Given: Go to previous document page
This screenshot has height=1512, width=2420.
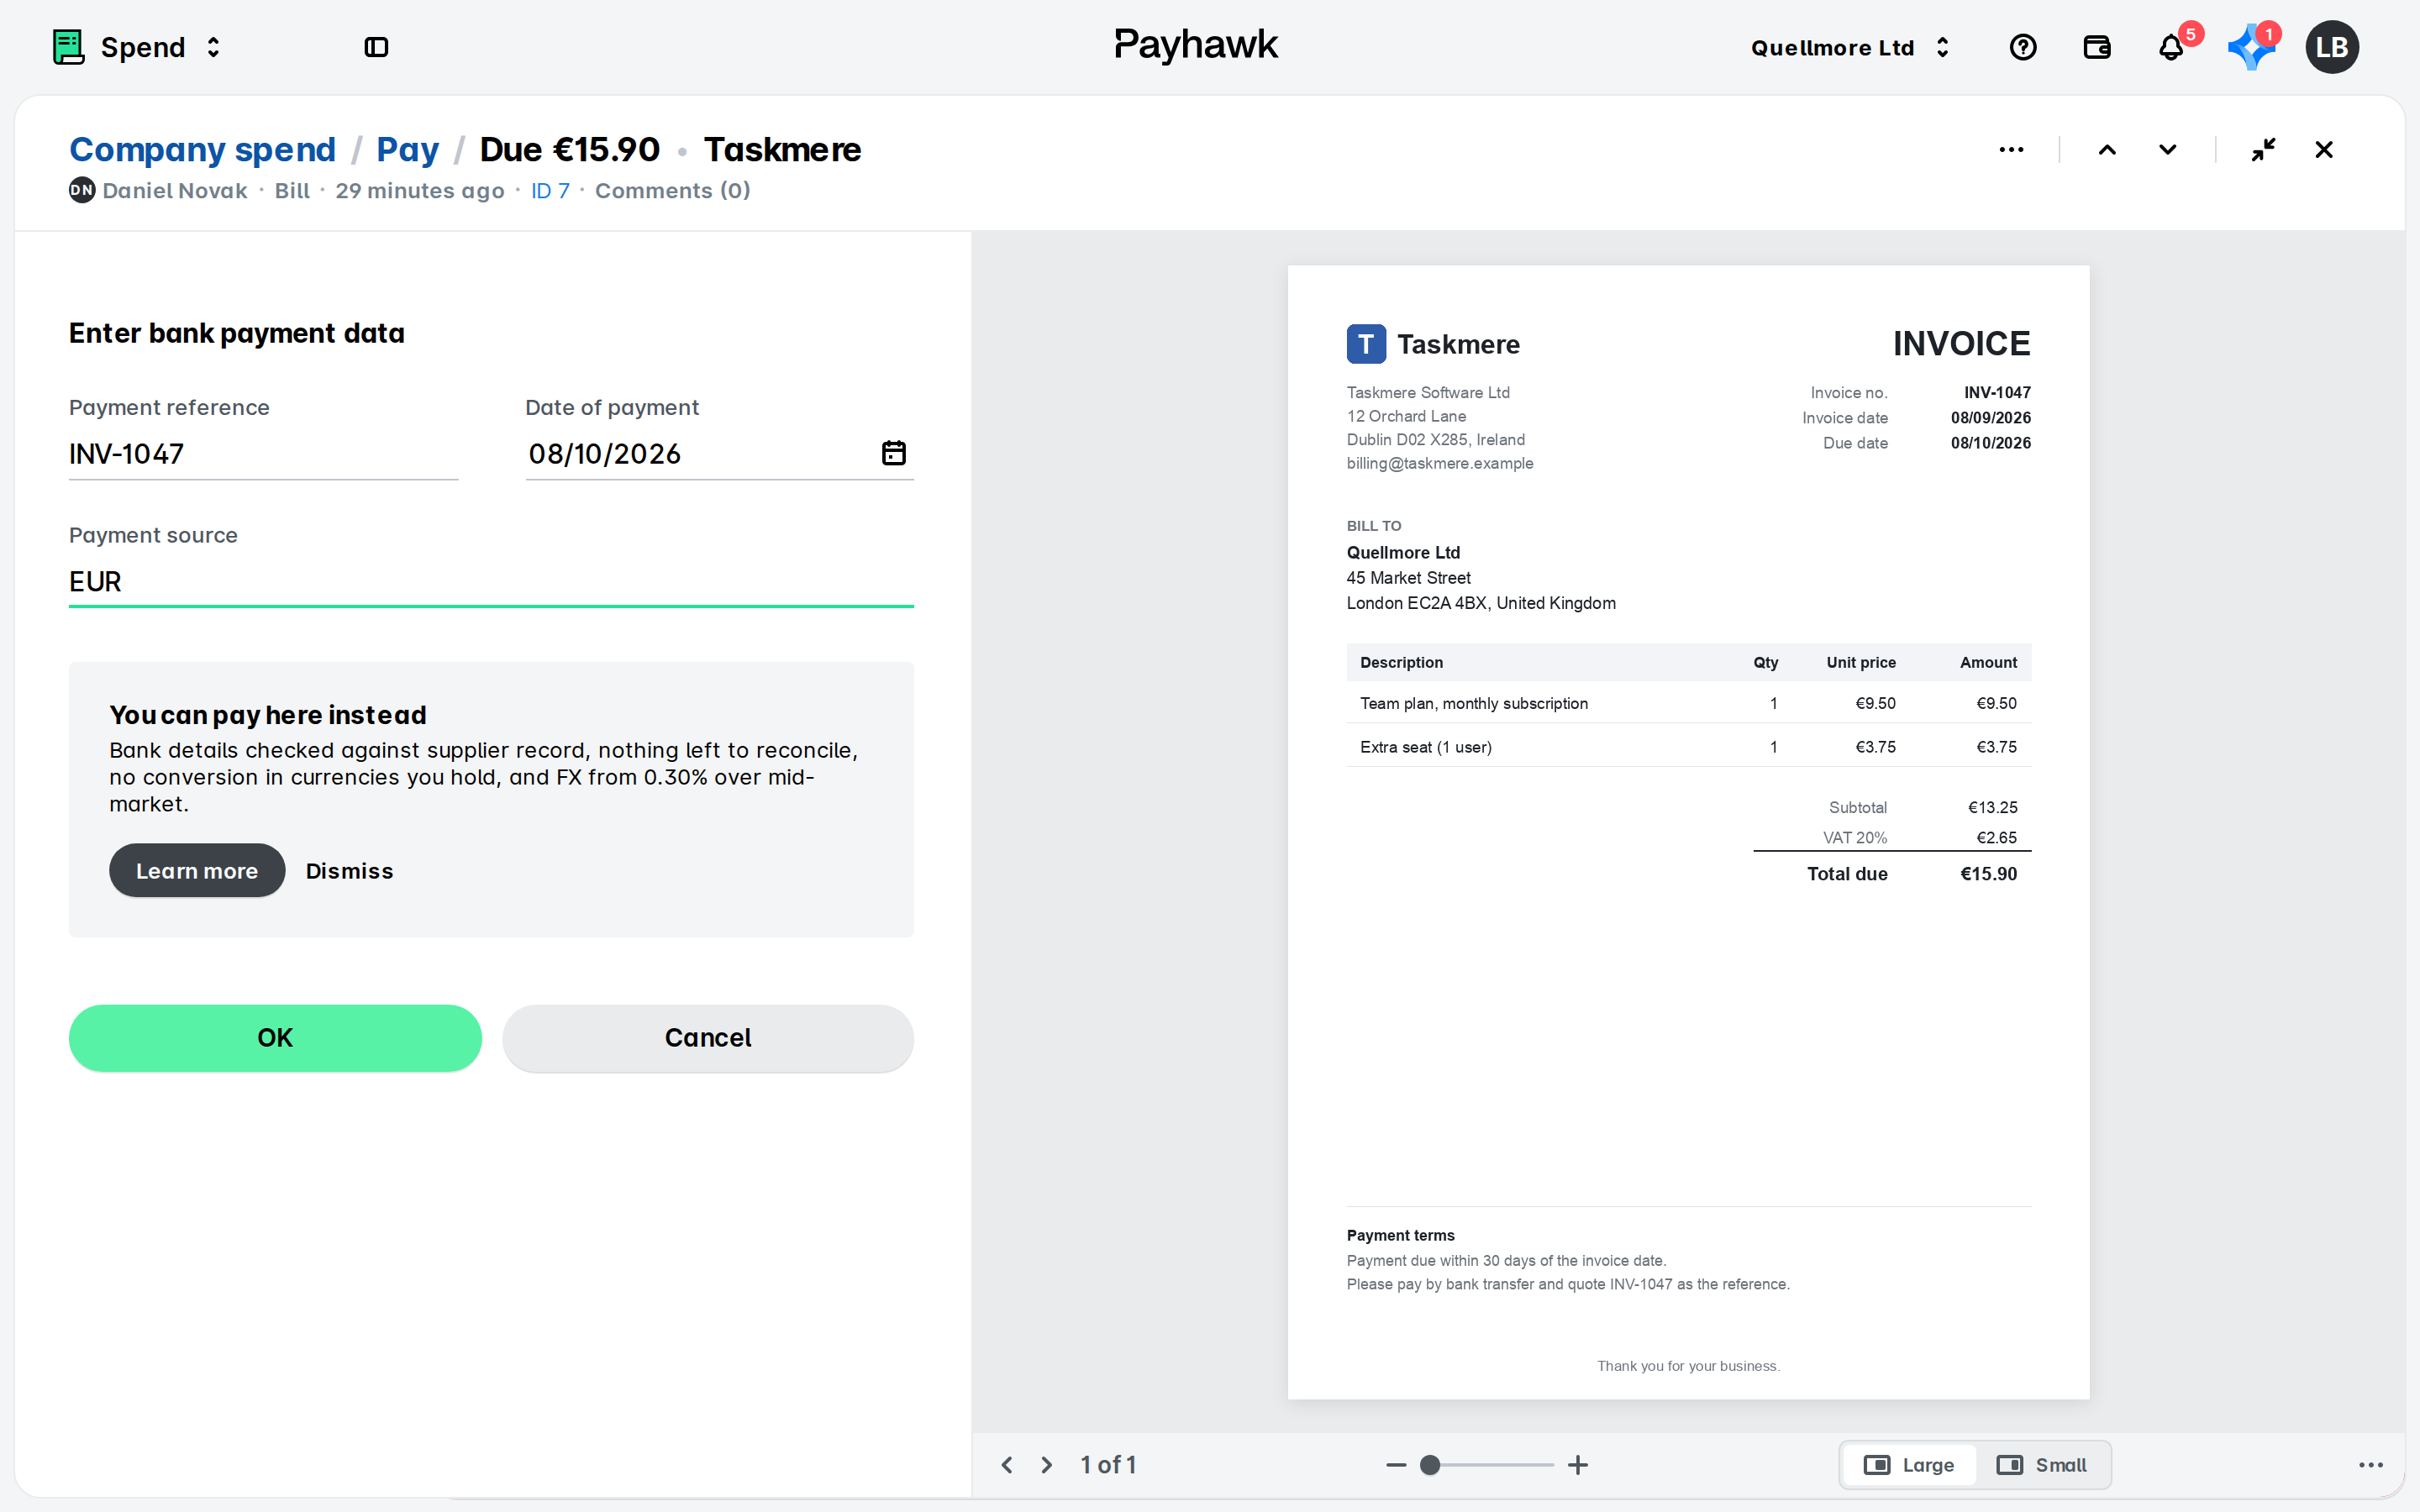Looking at the screenshot, I should 1007,1465.
